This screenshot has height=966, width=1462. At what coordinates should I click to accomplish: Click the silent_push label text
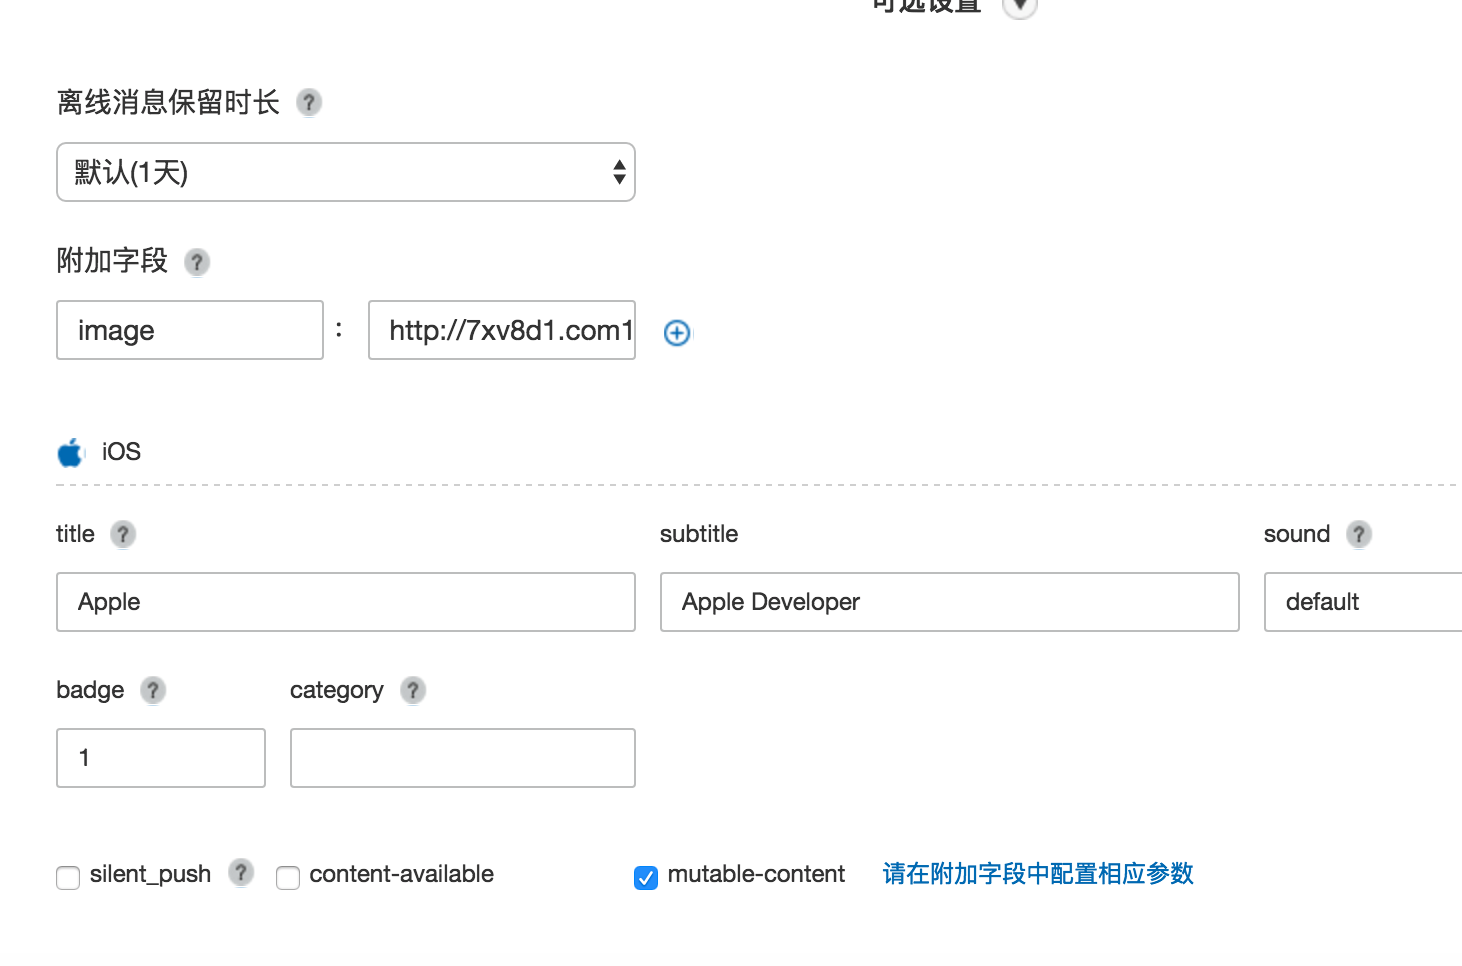(x=150, y=874)
